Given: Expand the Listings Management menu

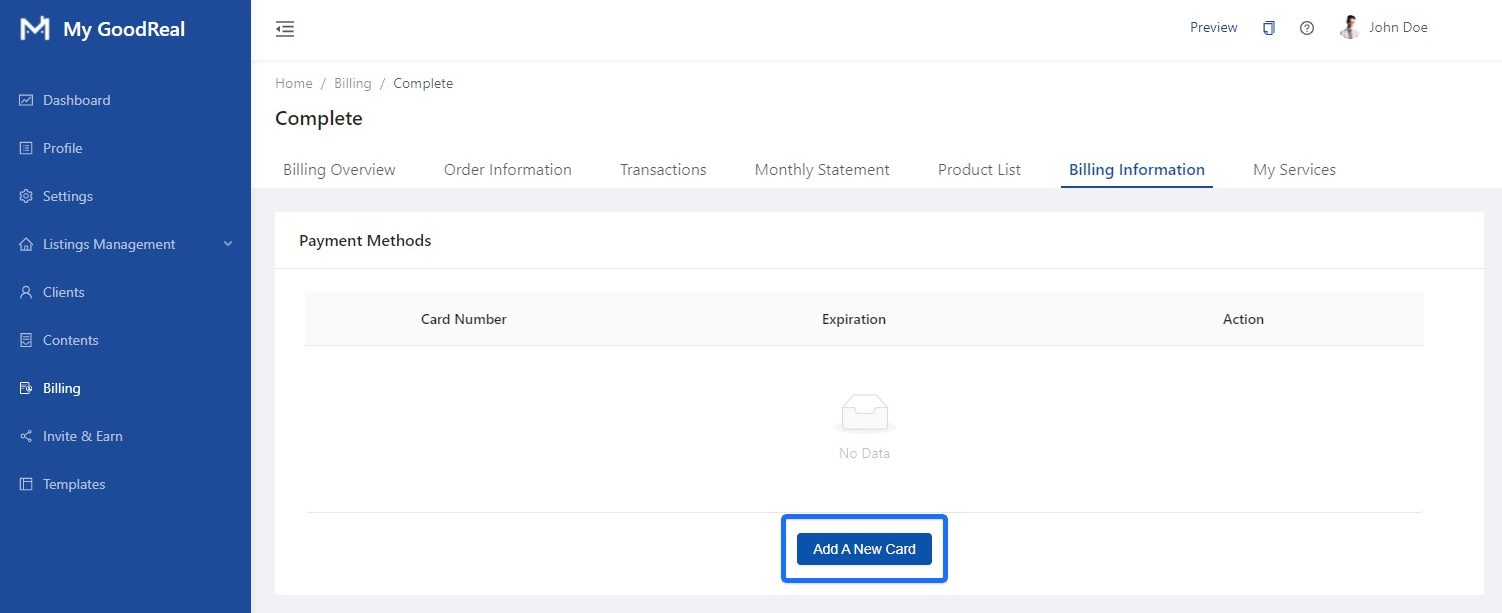Looking at the screenshot, I should [227, 243].
